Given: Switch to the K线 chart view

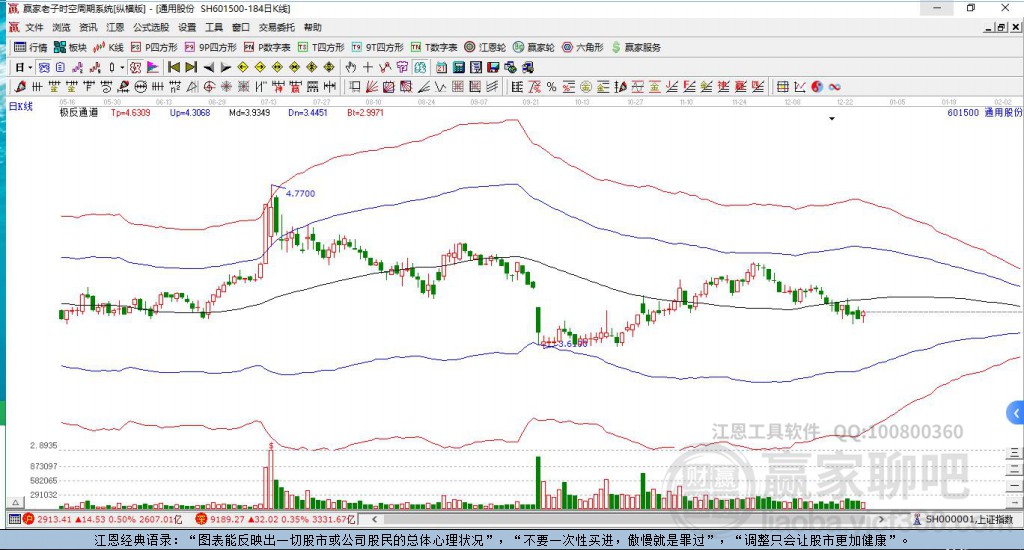Looking at the screenshot, I should (108, 47).
